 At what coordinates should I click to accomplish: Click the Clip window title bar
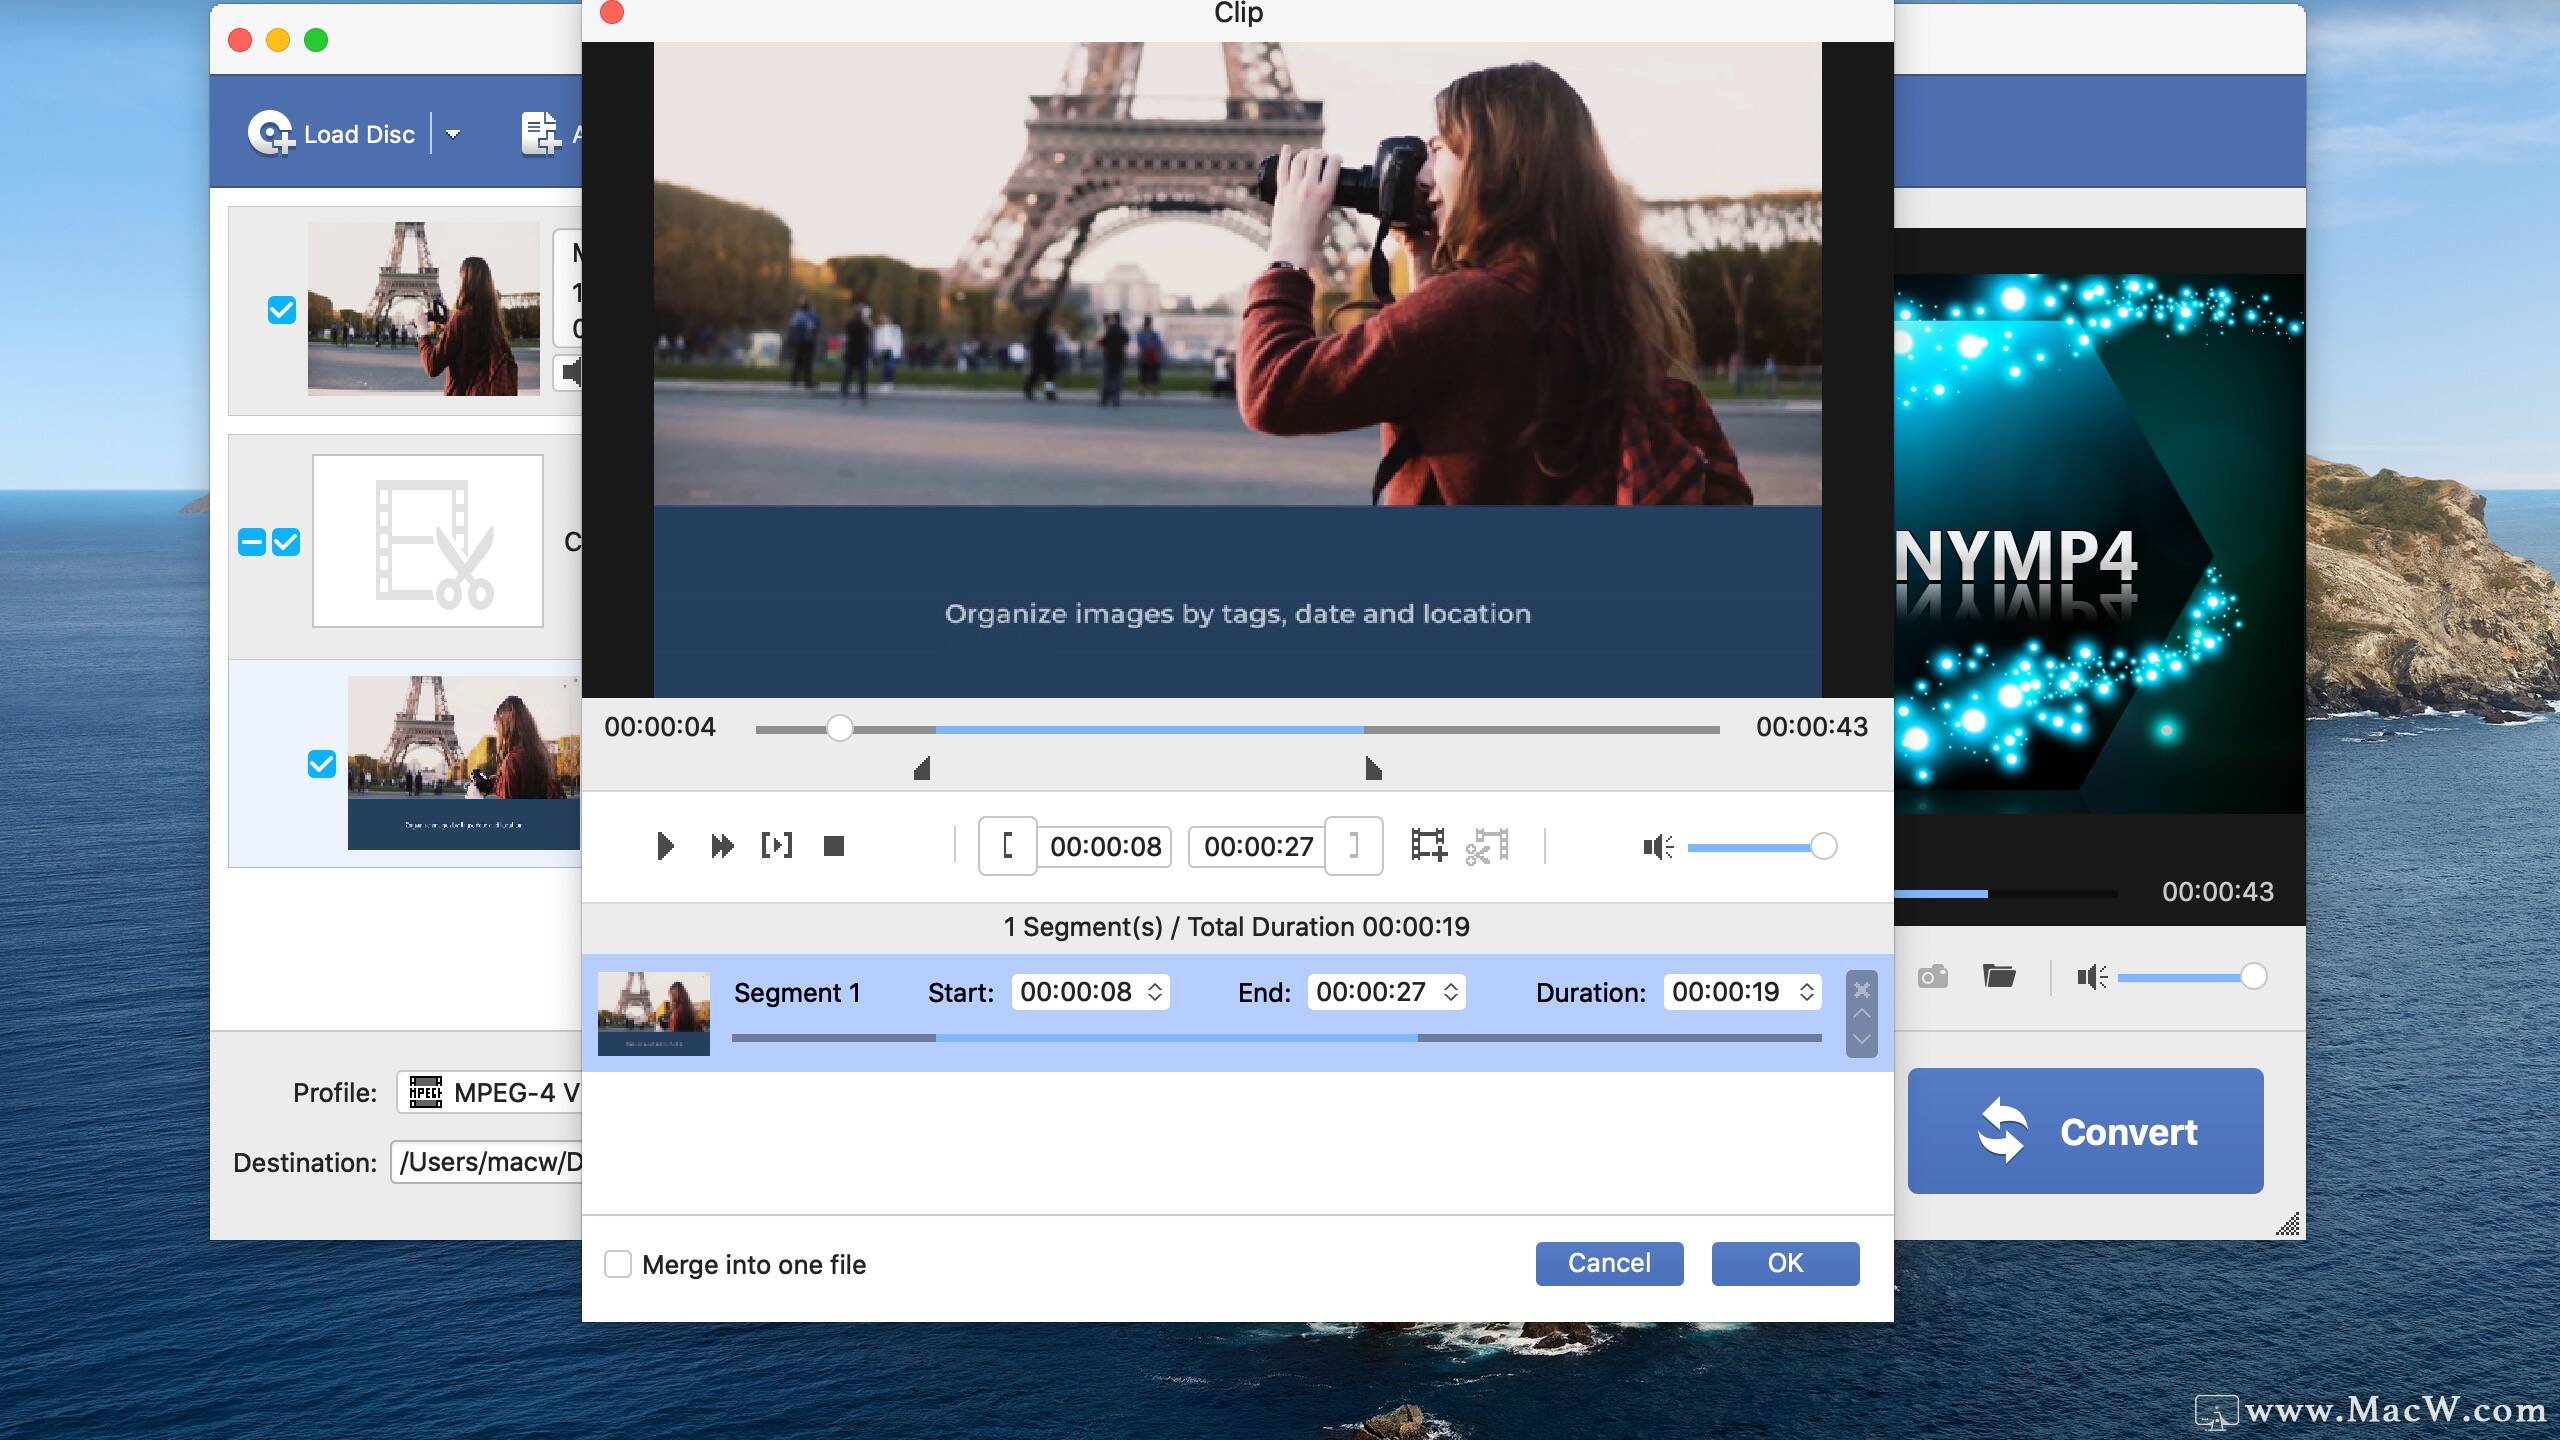point(1240,14)
